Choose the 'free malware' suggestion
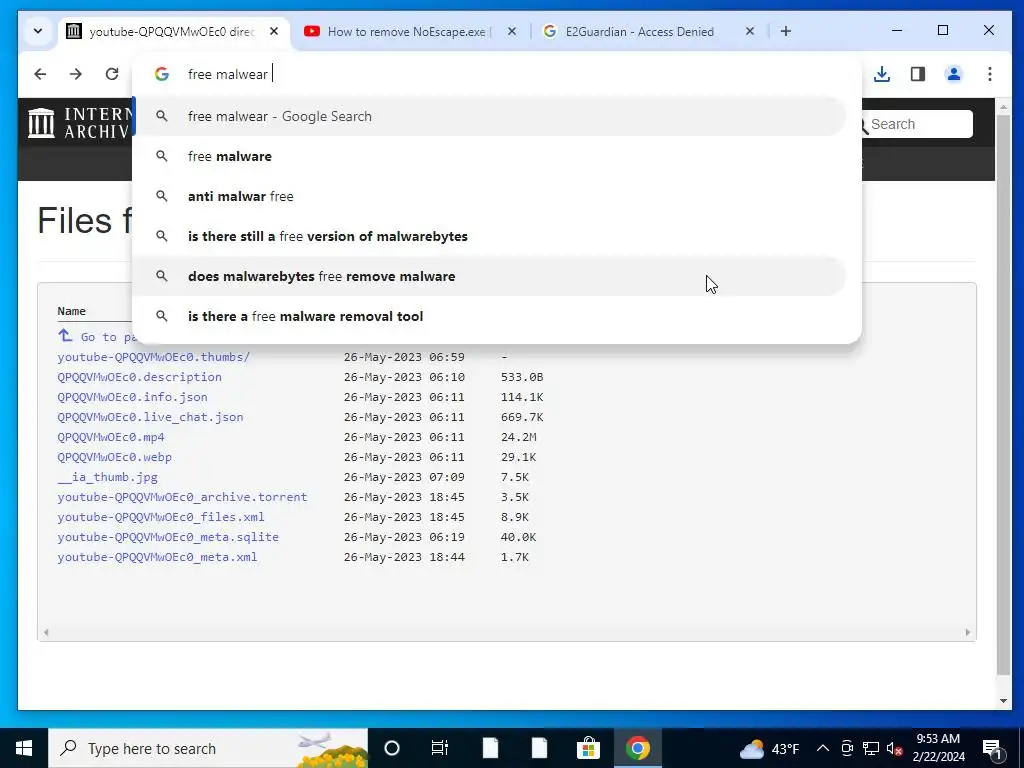The width and height of the screenshot is (1024, 768). point(490,156)
